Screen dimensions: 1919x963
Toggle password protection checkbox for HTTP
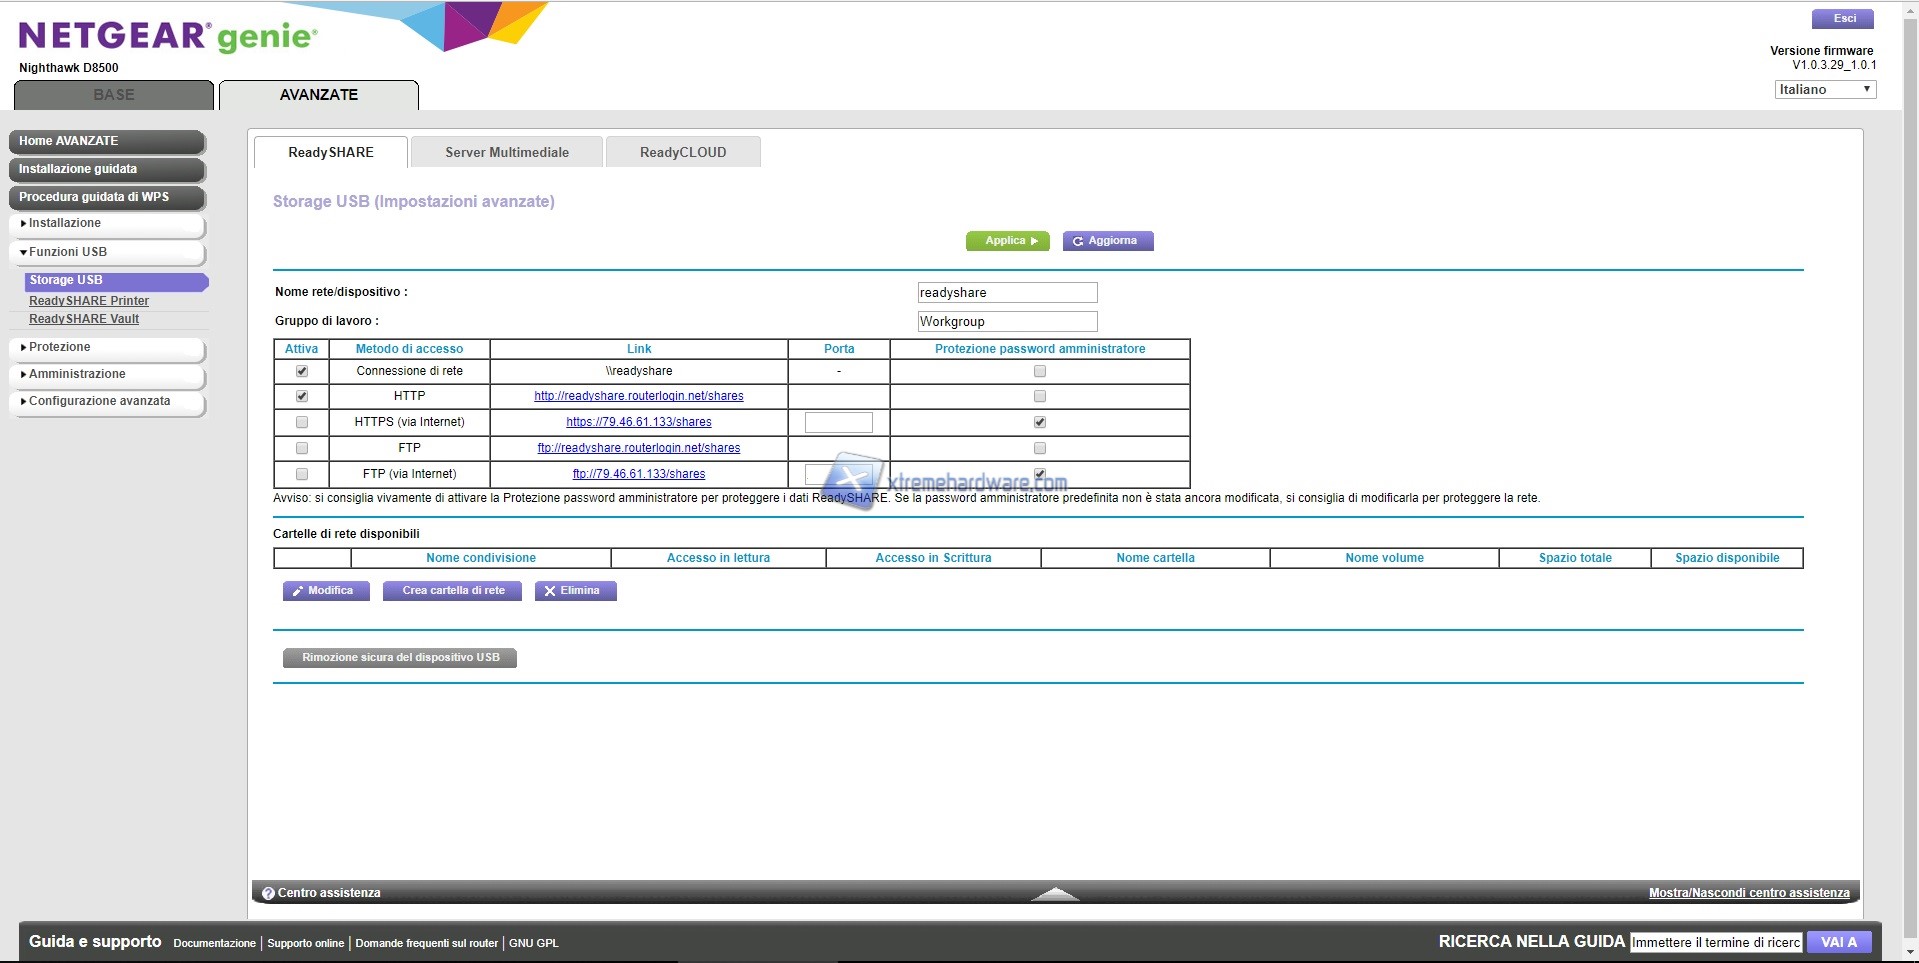click(x=1040, y=396)
